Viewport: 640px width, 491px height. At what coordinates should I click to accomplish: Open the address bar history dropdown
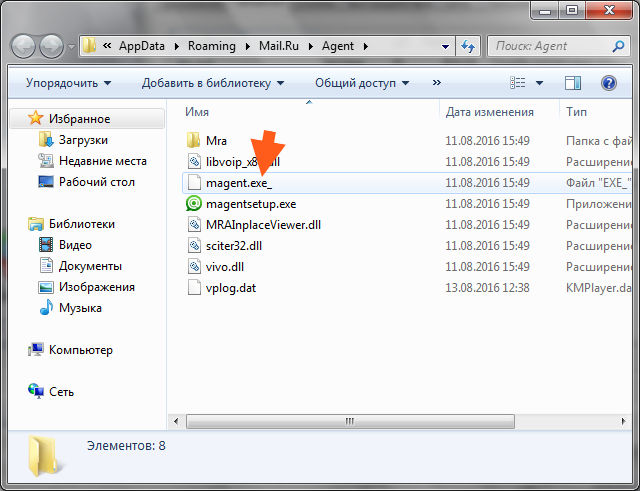pos(446,47)
